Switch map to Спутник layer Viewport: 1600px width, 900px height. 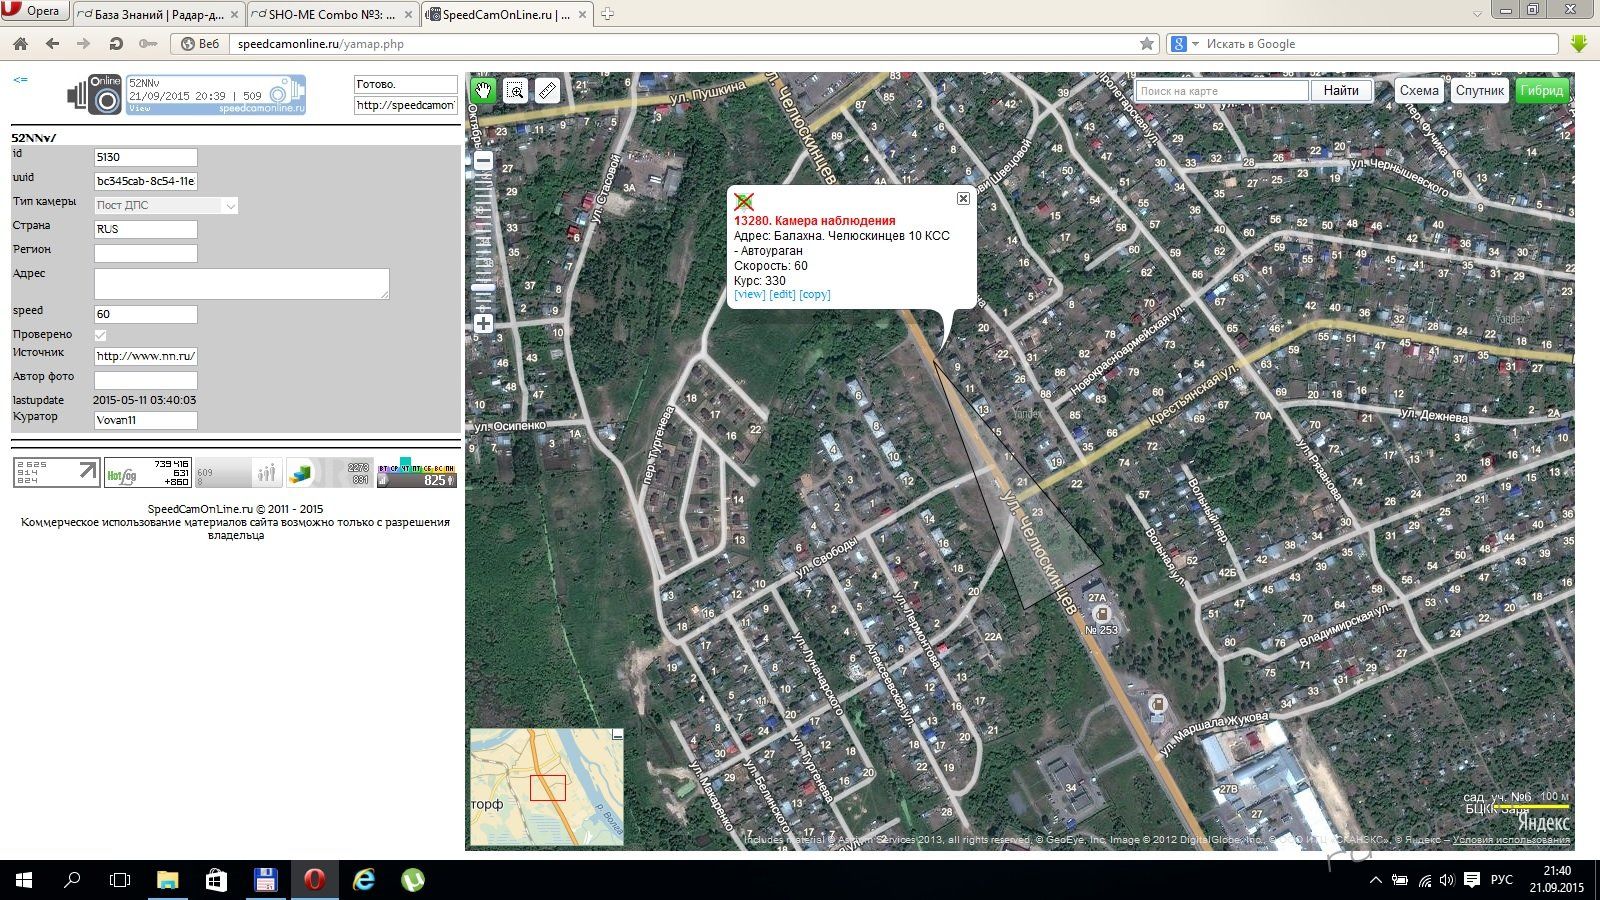[x=1479, y=91]
